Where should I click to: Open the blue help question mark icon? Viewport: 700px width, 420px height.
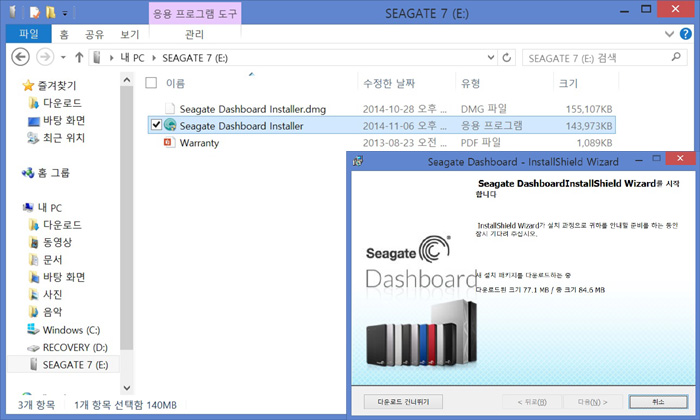click(x=686, y=33)
